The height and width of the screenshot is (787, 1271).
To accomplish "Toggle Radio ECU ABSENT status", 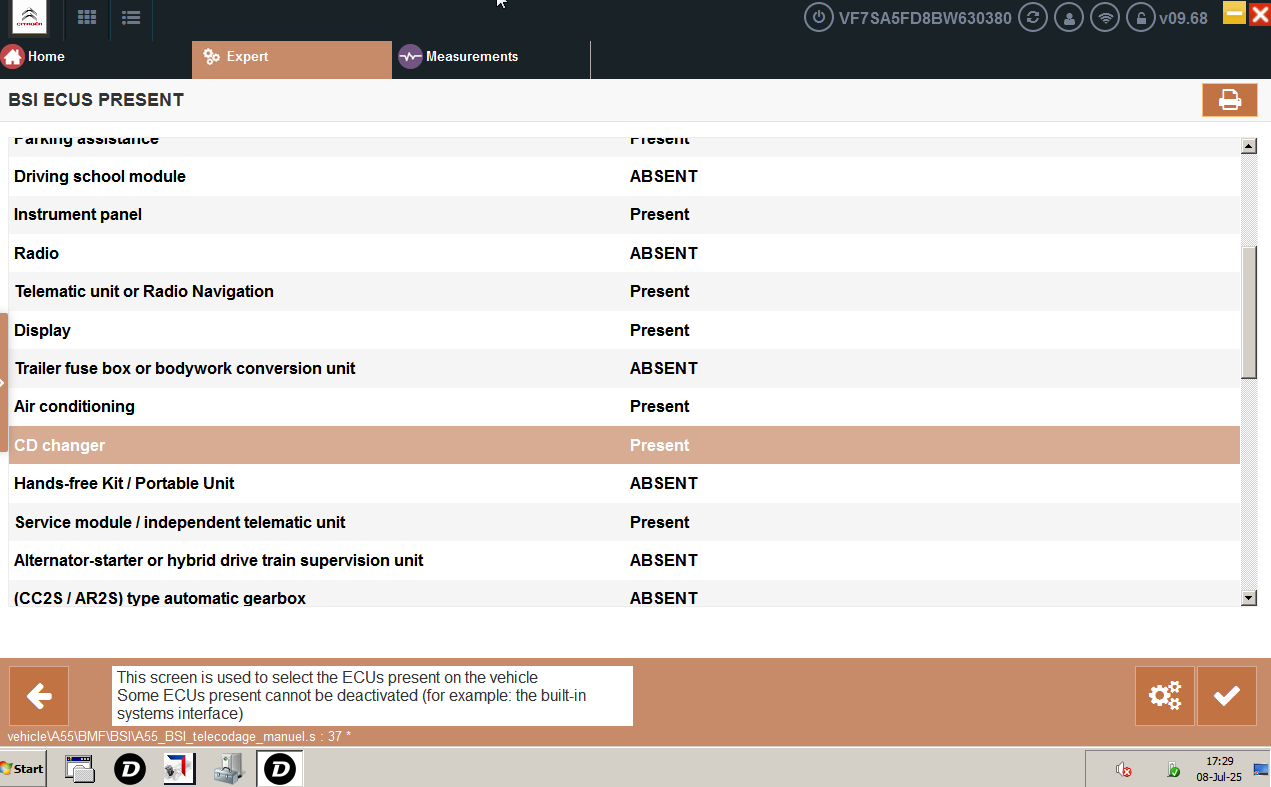I will (663, 253).
